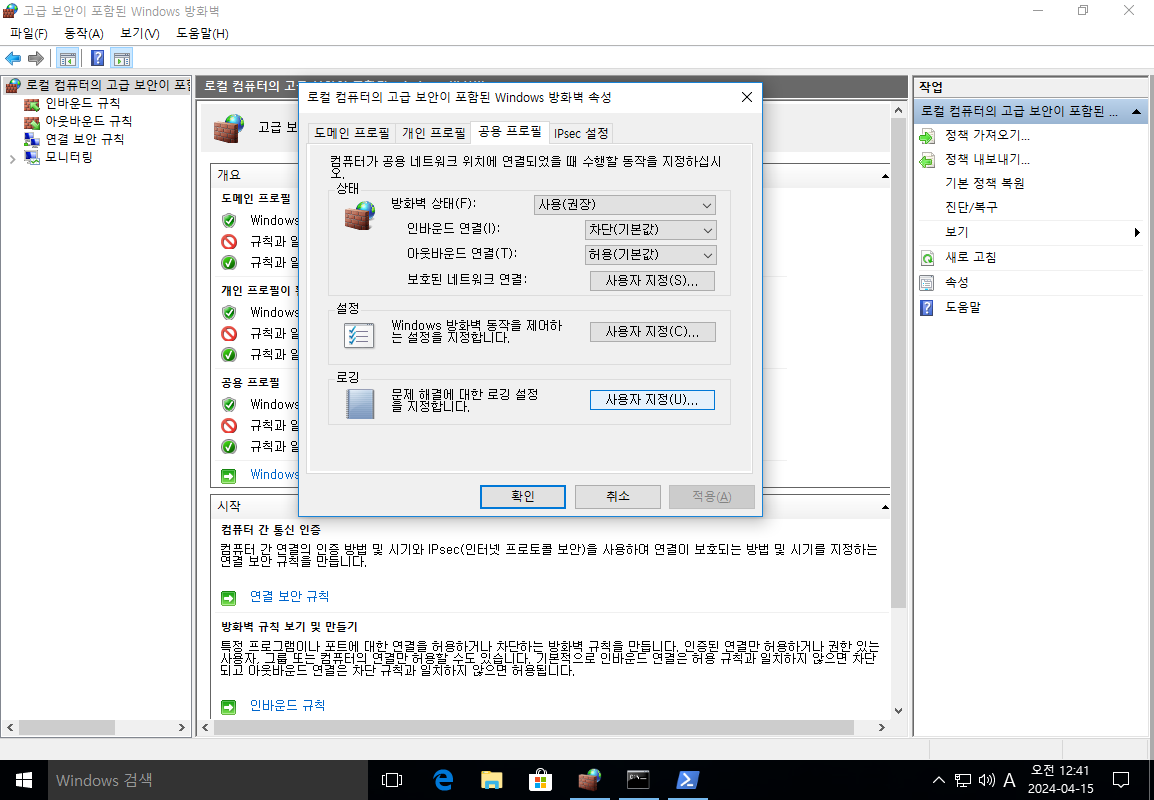
Task: Open the 인바운드 연결 dropdown
Action: (651, 230)
